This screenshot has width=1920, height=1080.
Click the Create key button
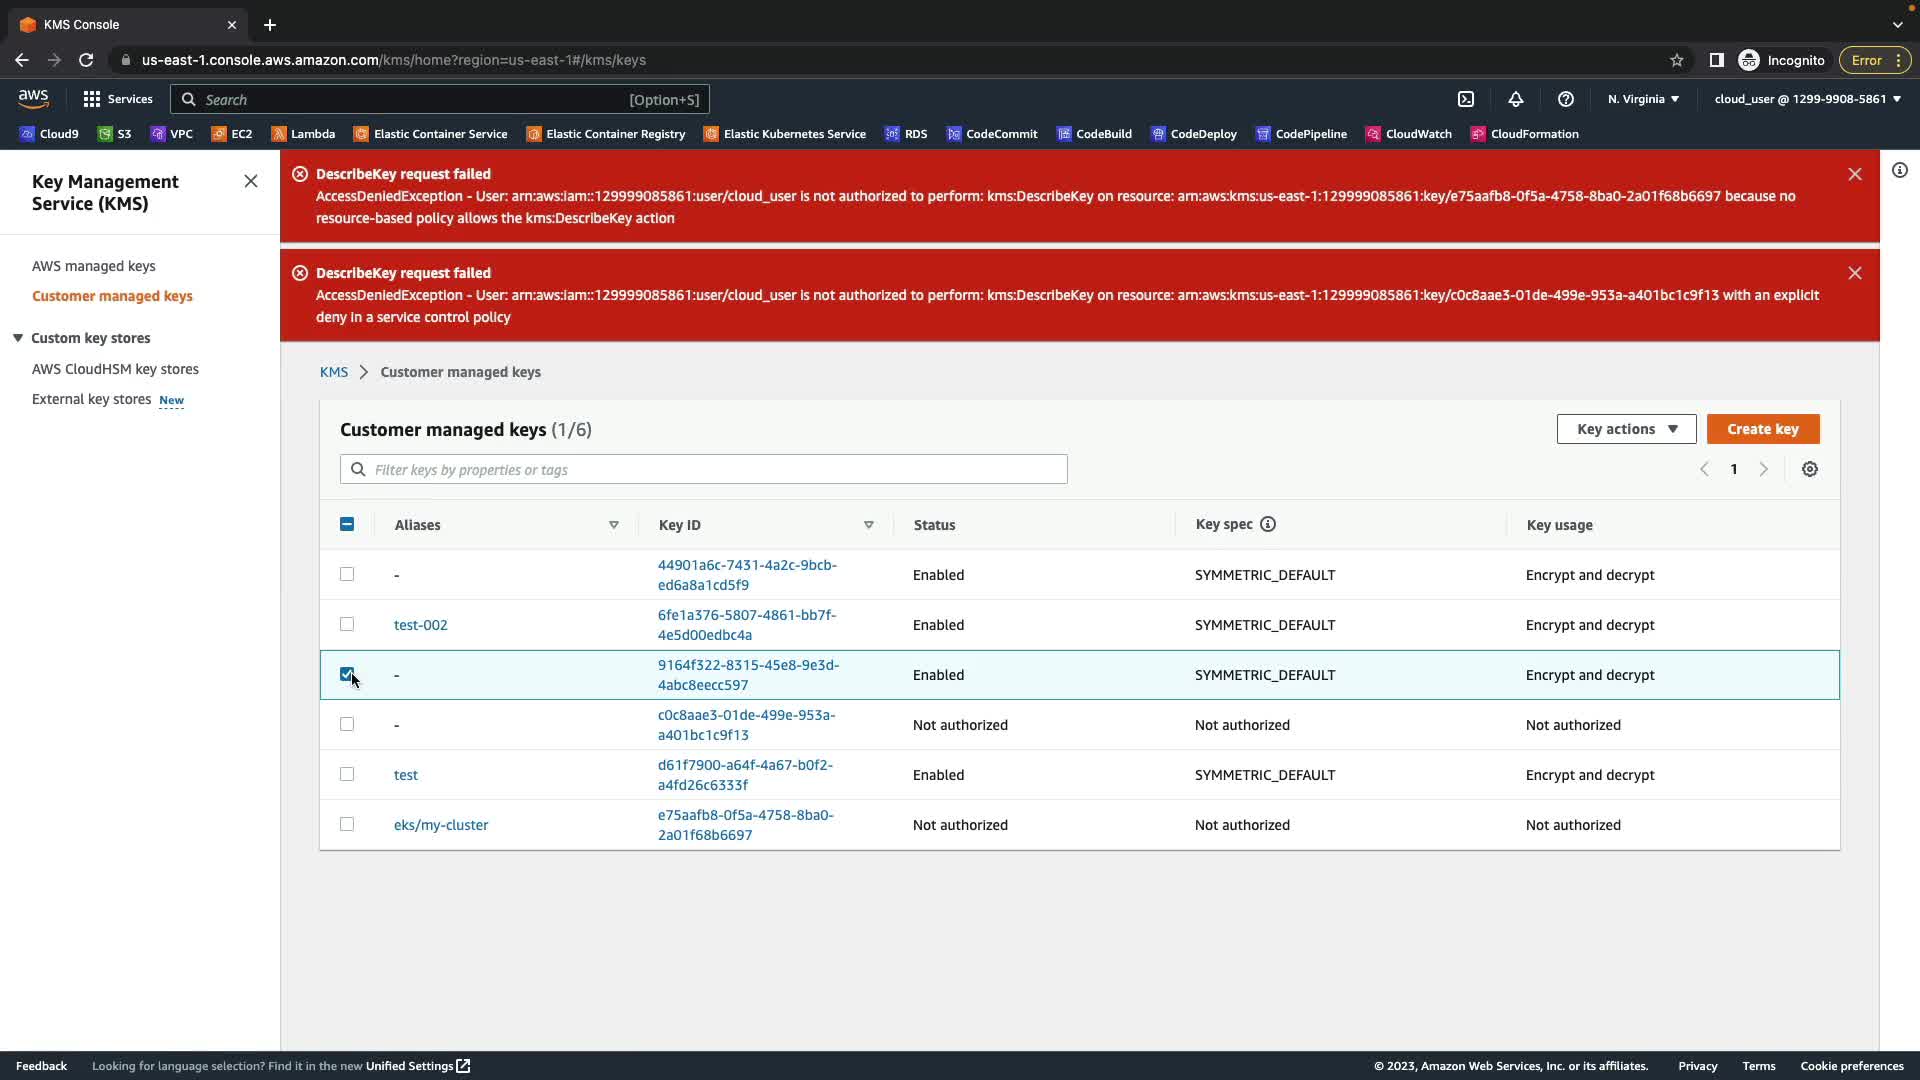point(1762,429)
